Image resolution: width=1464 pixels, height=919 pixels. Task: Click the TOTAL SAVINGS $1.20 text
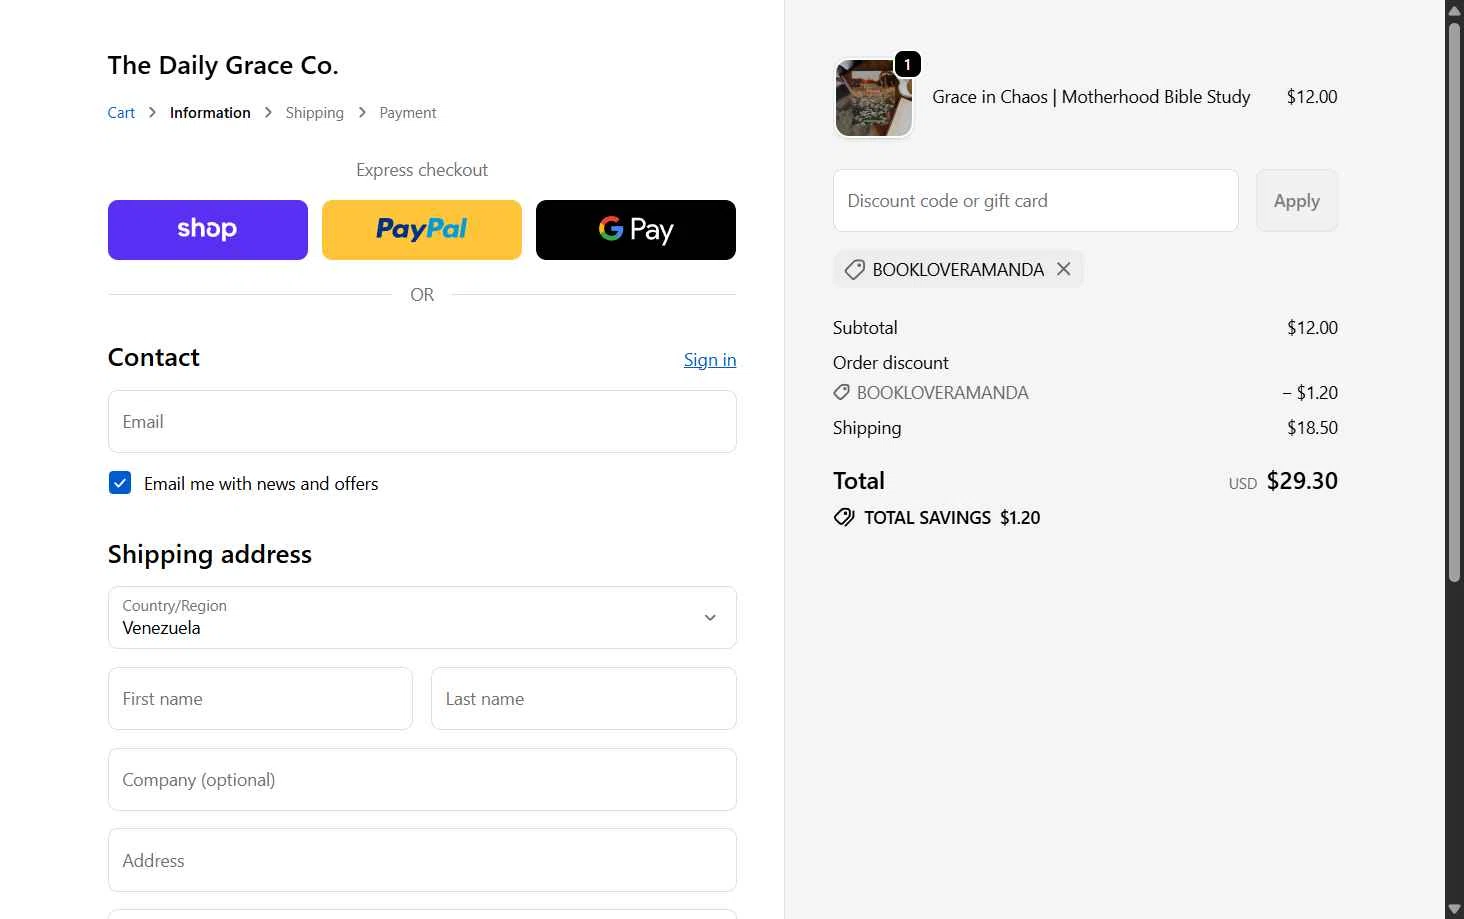[952, 518]
